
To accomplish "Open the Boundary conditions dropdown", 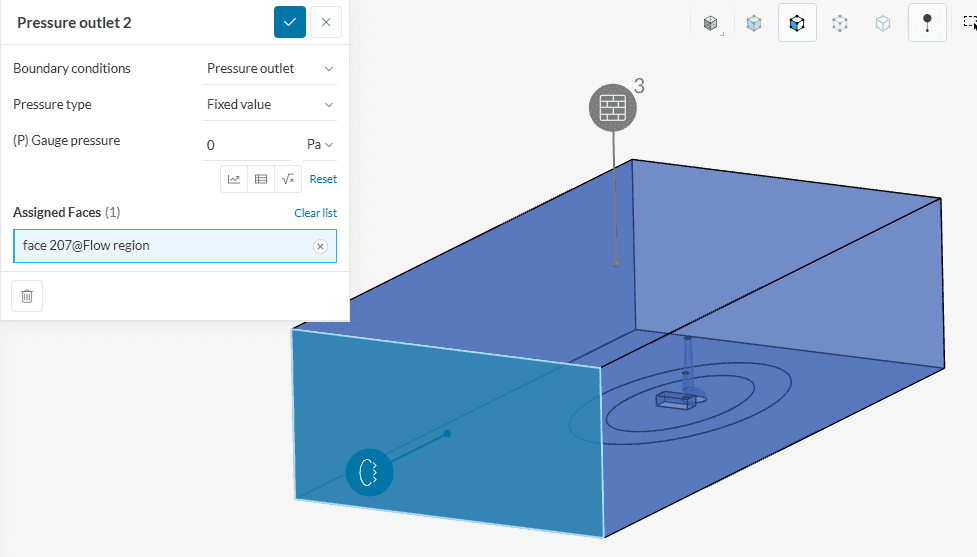I will 269,69.
